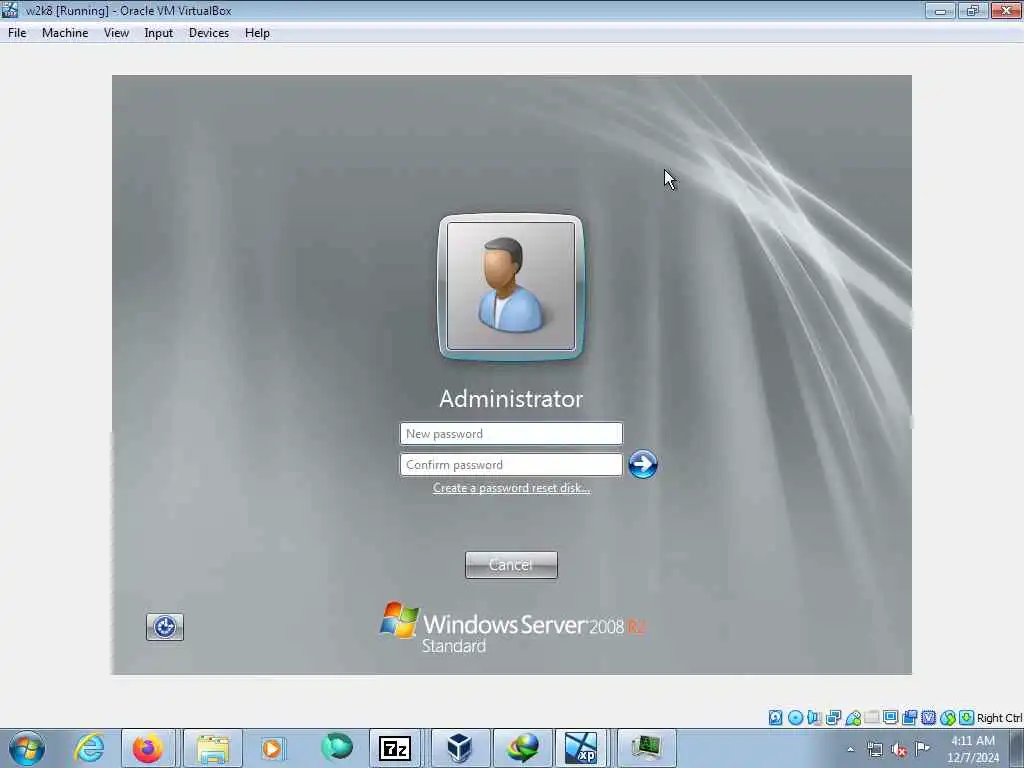The image size is (1024, 768).
Task: Click the Ease of Access button
Action: click(165, 627)
